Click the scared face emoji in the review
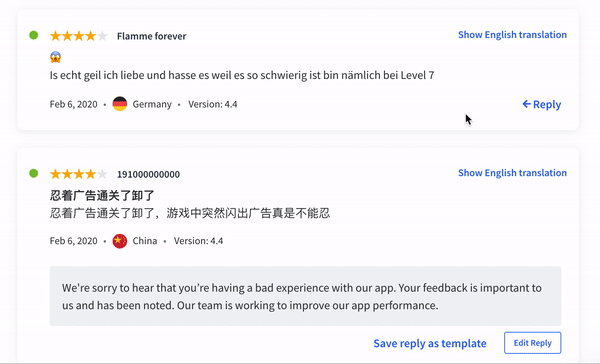600x364 pixels. click(55, 57)
